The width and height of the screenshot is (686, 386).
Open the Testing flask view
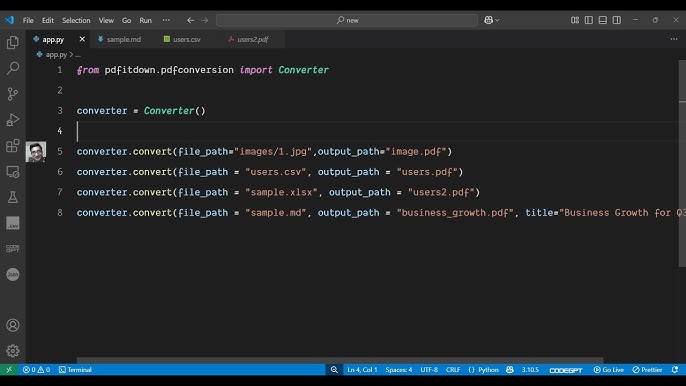click(13, 197)
